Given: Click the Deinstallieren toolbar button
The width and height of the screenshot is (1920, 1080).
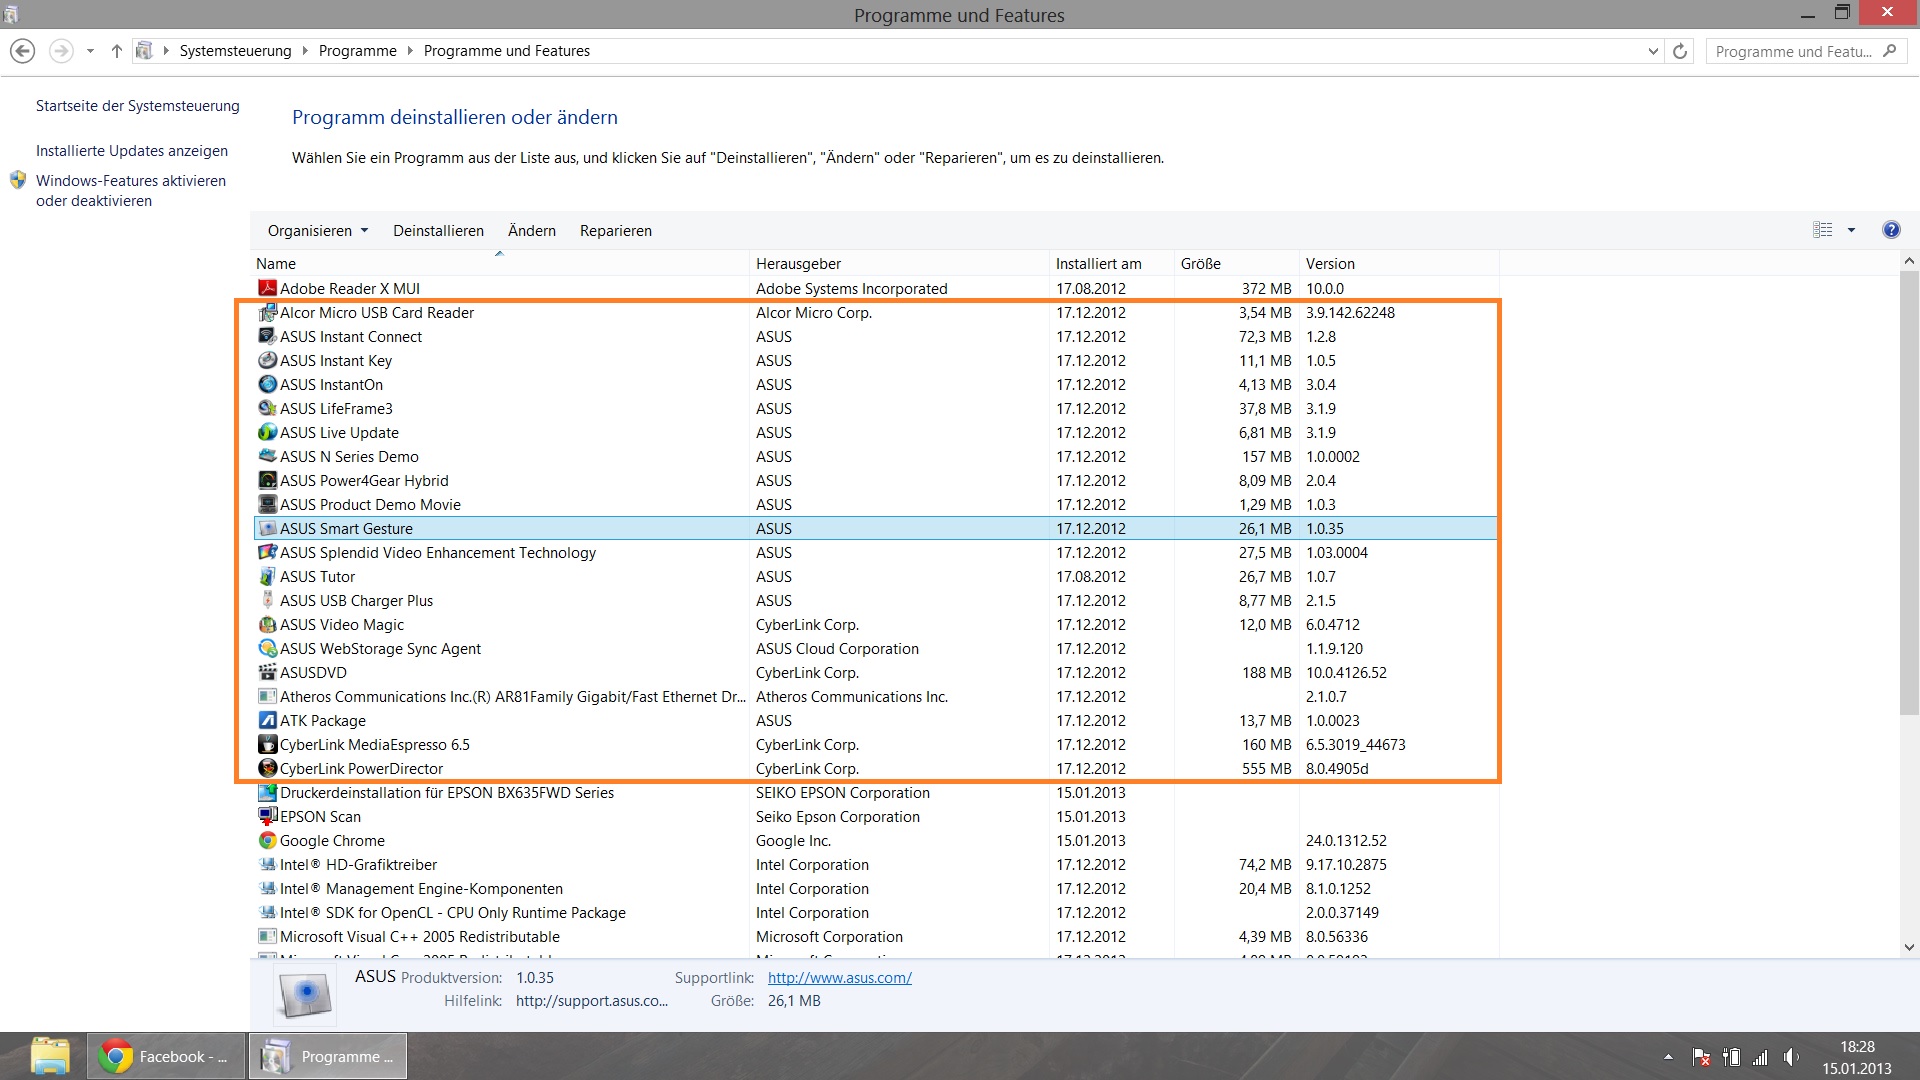Looking at the screenshot, I should click(438, 231).
